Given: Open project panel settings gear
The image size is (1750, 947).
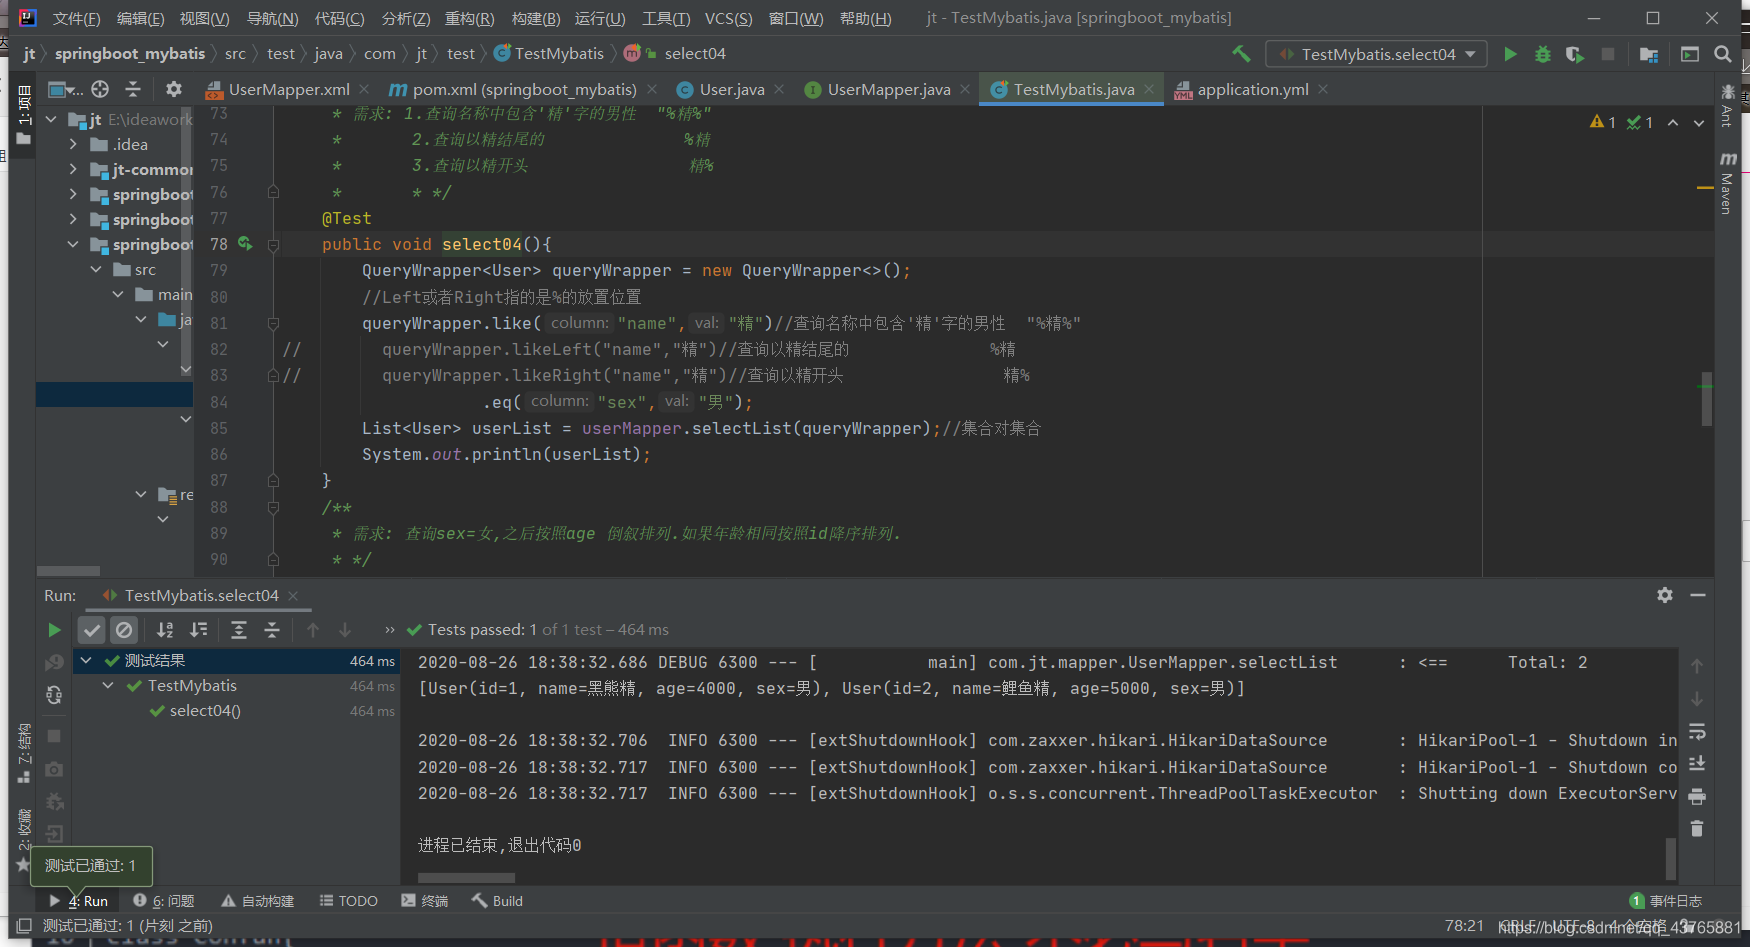Looking at the screenshot, I should (x=174, y=89).
